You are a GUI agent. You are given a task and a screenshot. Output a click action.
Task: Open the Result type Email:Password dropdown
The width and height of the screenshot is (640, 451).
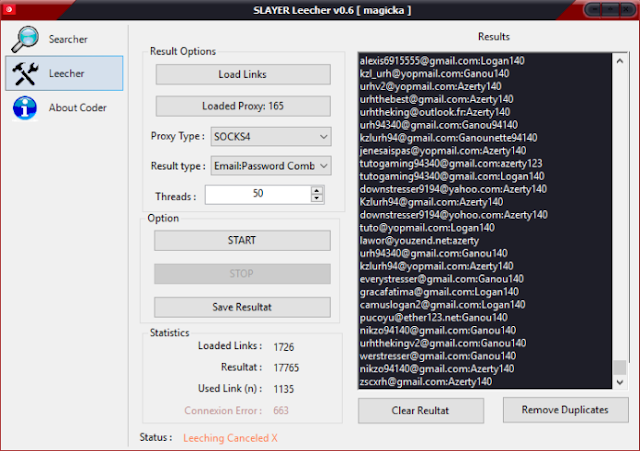click(x=271, y=166)
